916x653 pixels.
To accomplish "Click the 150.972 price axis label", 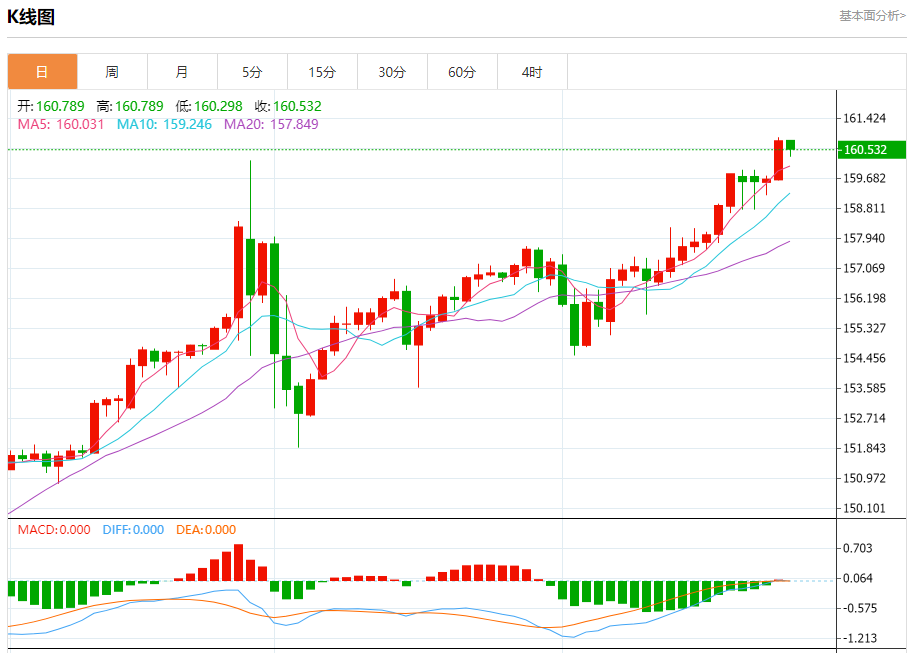I will tap(864, 478).
